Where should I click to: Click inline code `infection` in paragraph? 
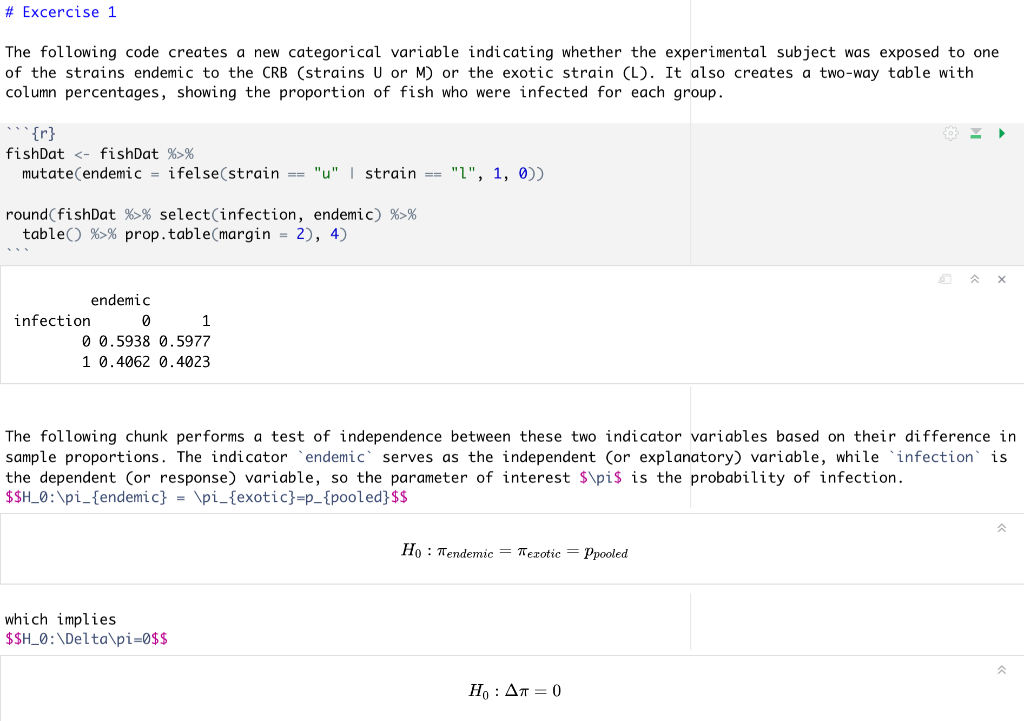pos(935,457)
